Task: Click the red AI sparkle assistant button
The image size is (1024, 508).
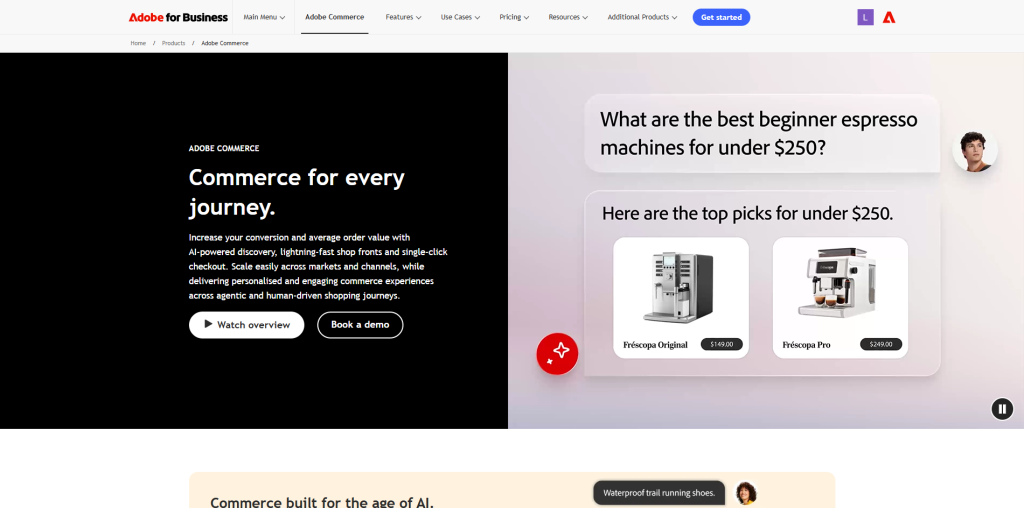Action: point(557,354)
